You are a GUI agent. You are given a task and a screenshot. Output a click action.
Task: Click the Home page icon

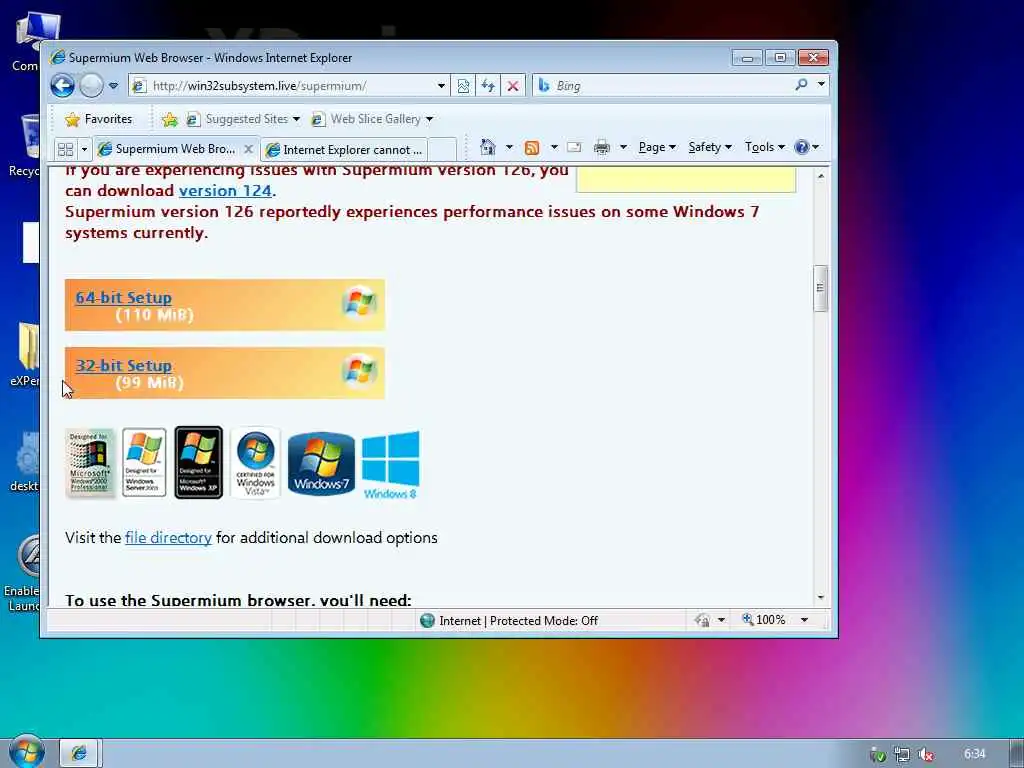point(488,147)
